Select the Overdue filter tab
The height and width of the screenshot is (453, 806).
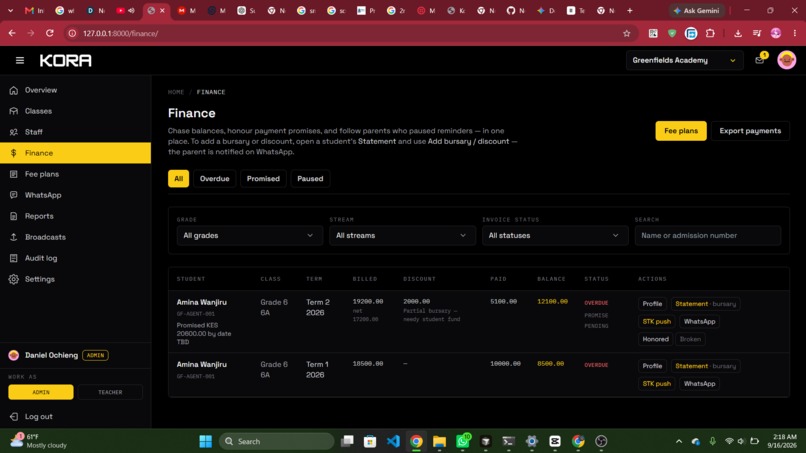[214, 178]
